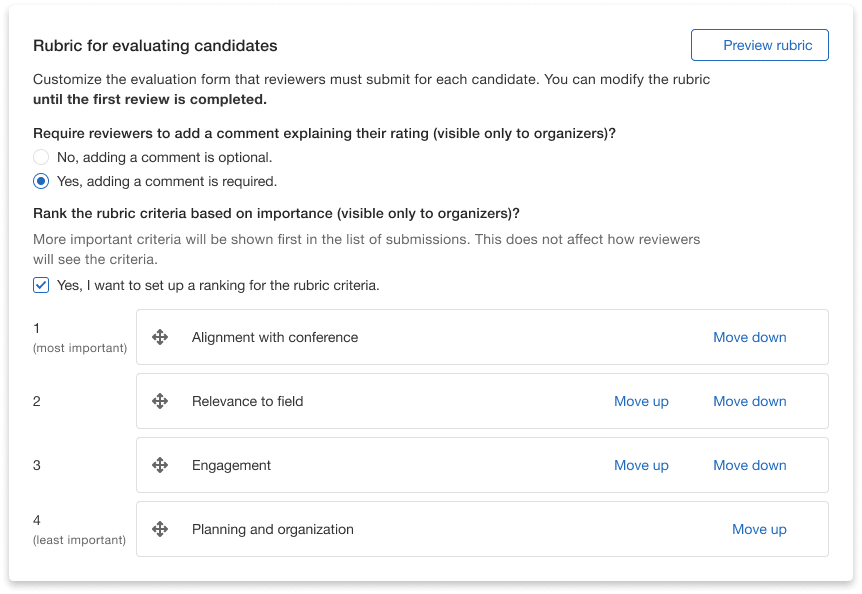
Task: Move Planning and organization up
Action: pos(759,529)
